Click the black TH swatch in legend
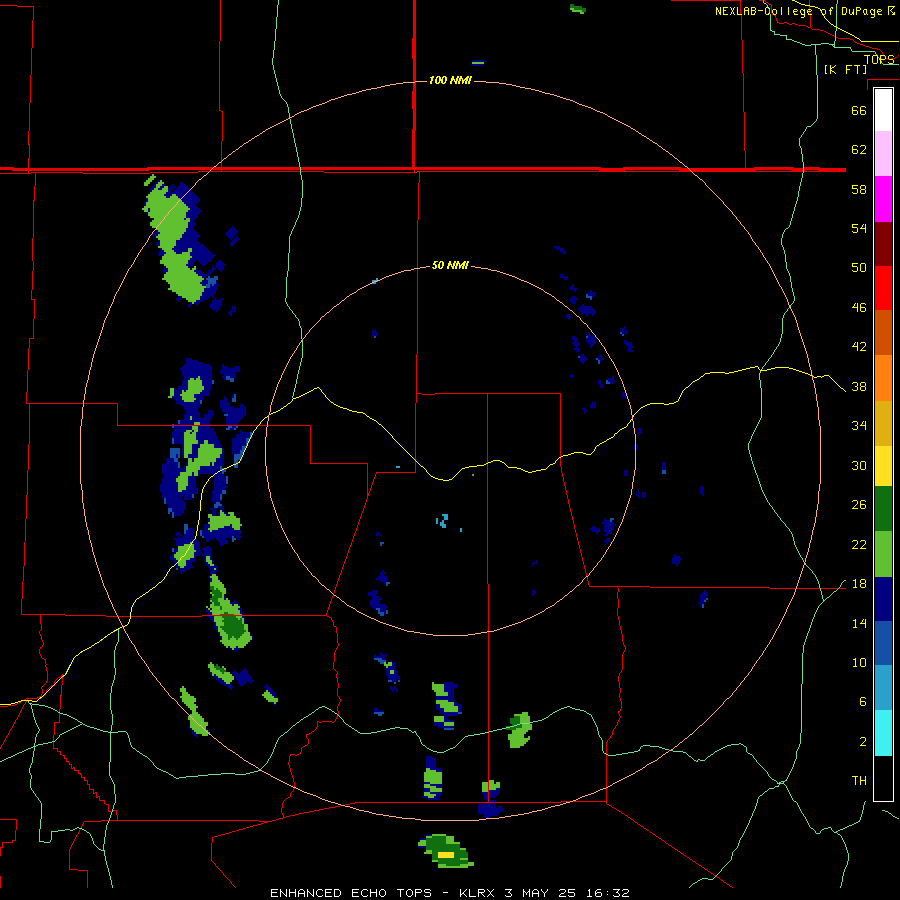Image resolution: width=900 pixels, height=900 pixels. (x=883, y=778)
